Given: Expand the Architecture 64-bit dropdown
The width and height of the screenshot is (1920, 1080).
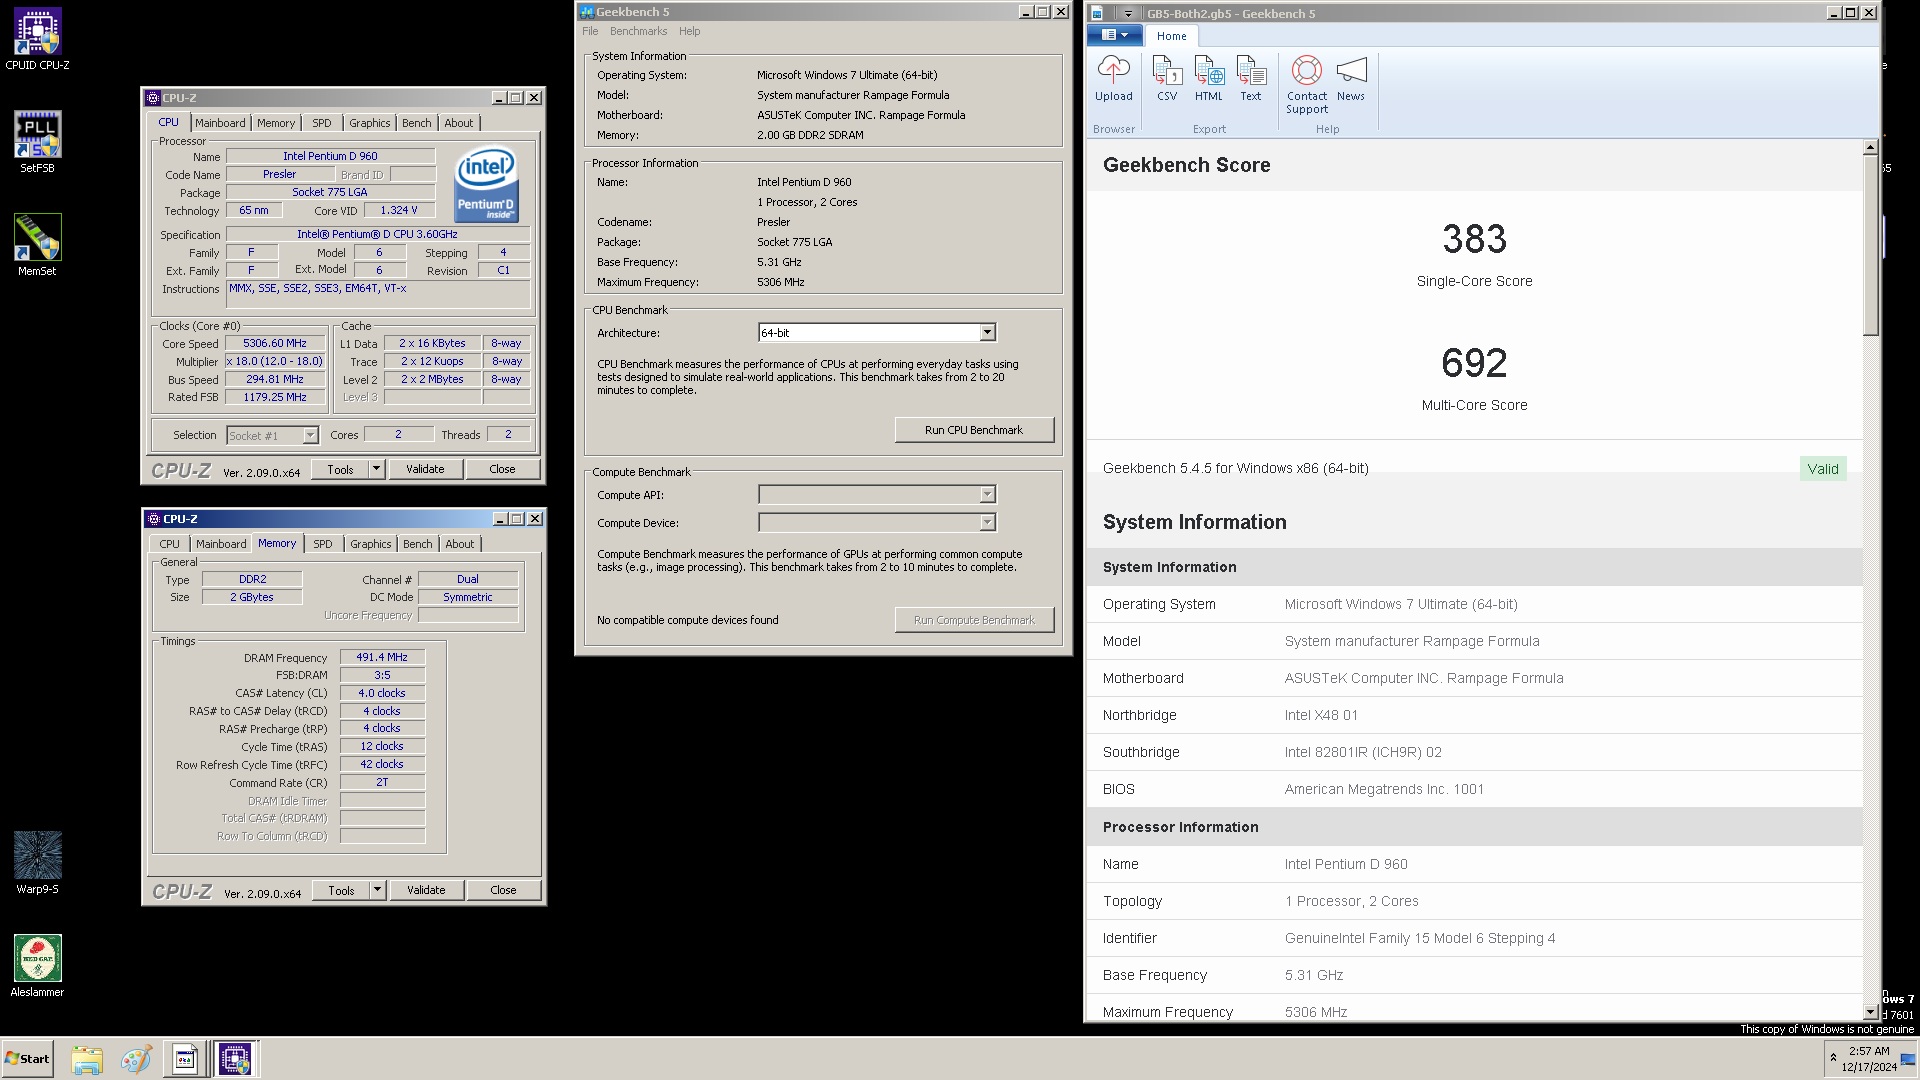Looking at the screenshot, I should coord(987,333).
